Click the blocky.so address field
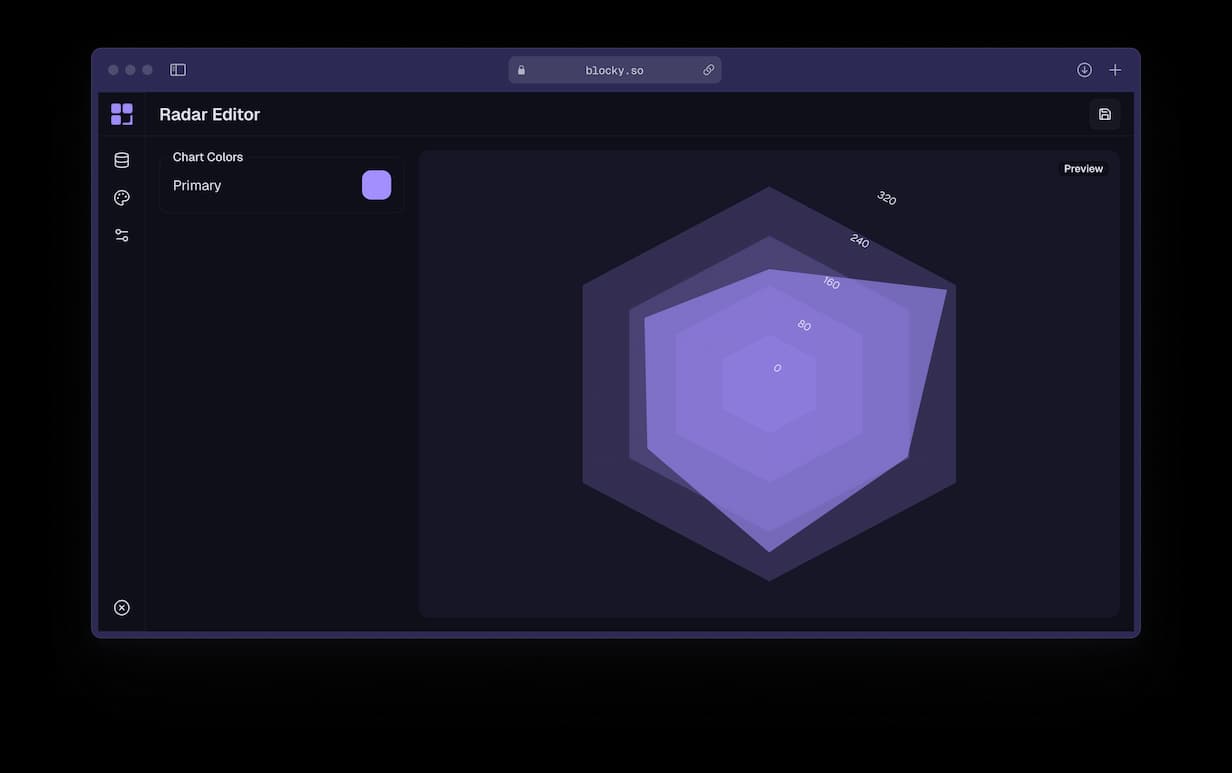 [615, 70]
